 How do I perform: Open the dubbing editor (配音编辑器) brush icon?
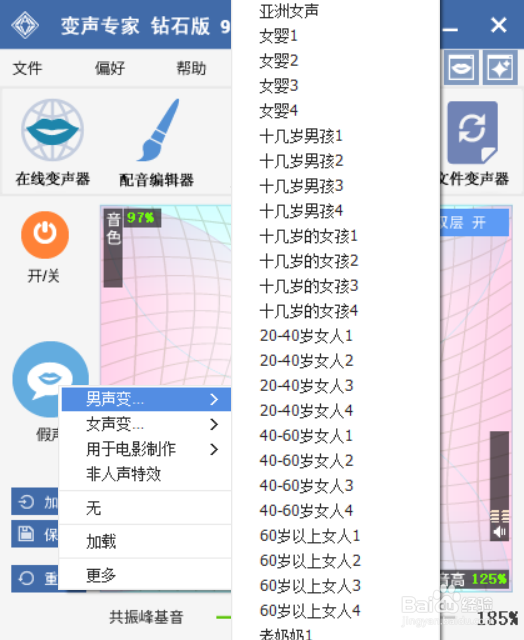coord(159,130)
